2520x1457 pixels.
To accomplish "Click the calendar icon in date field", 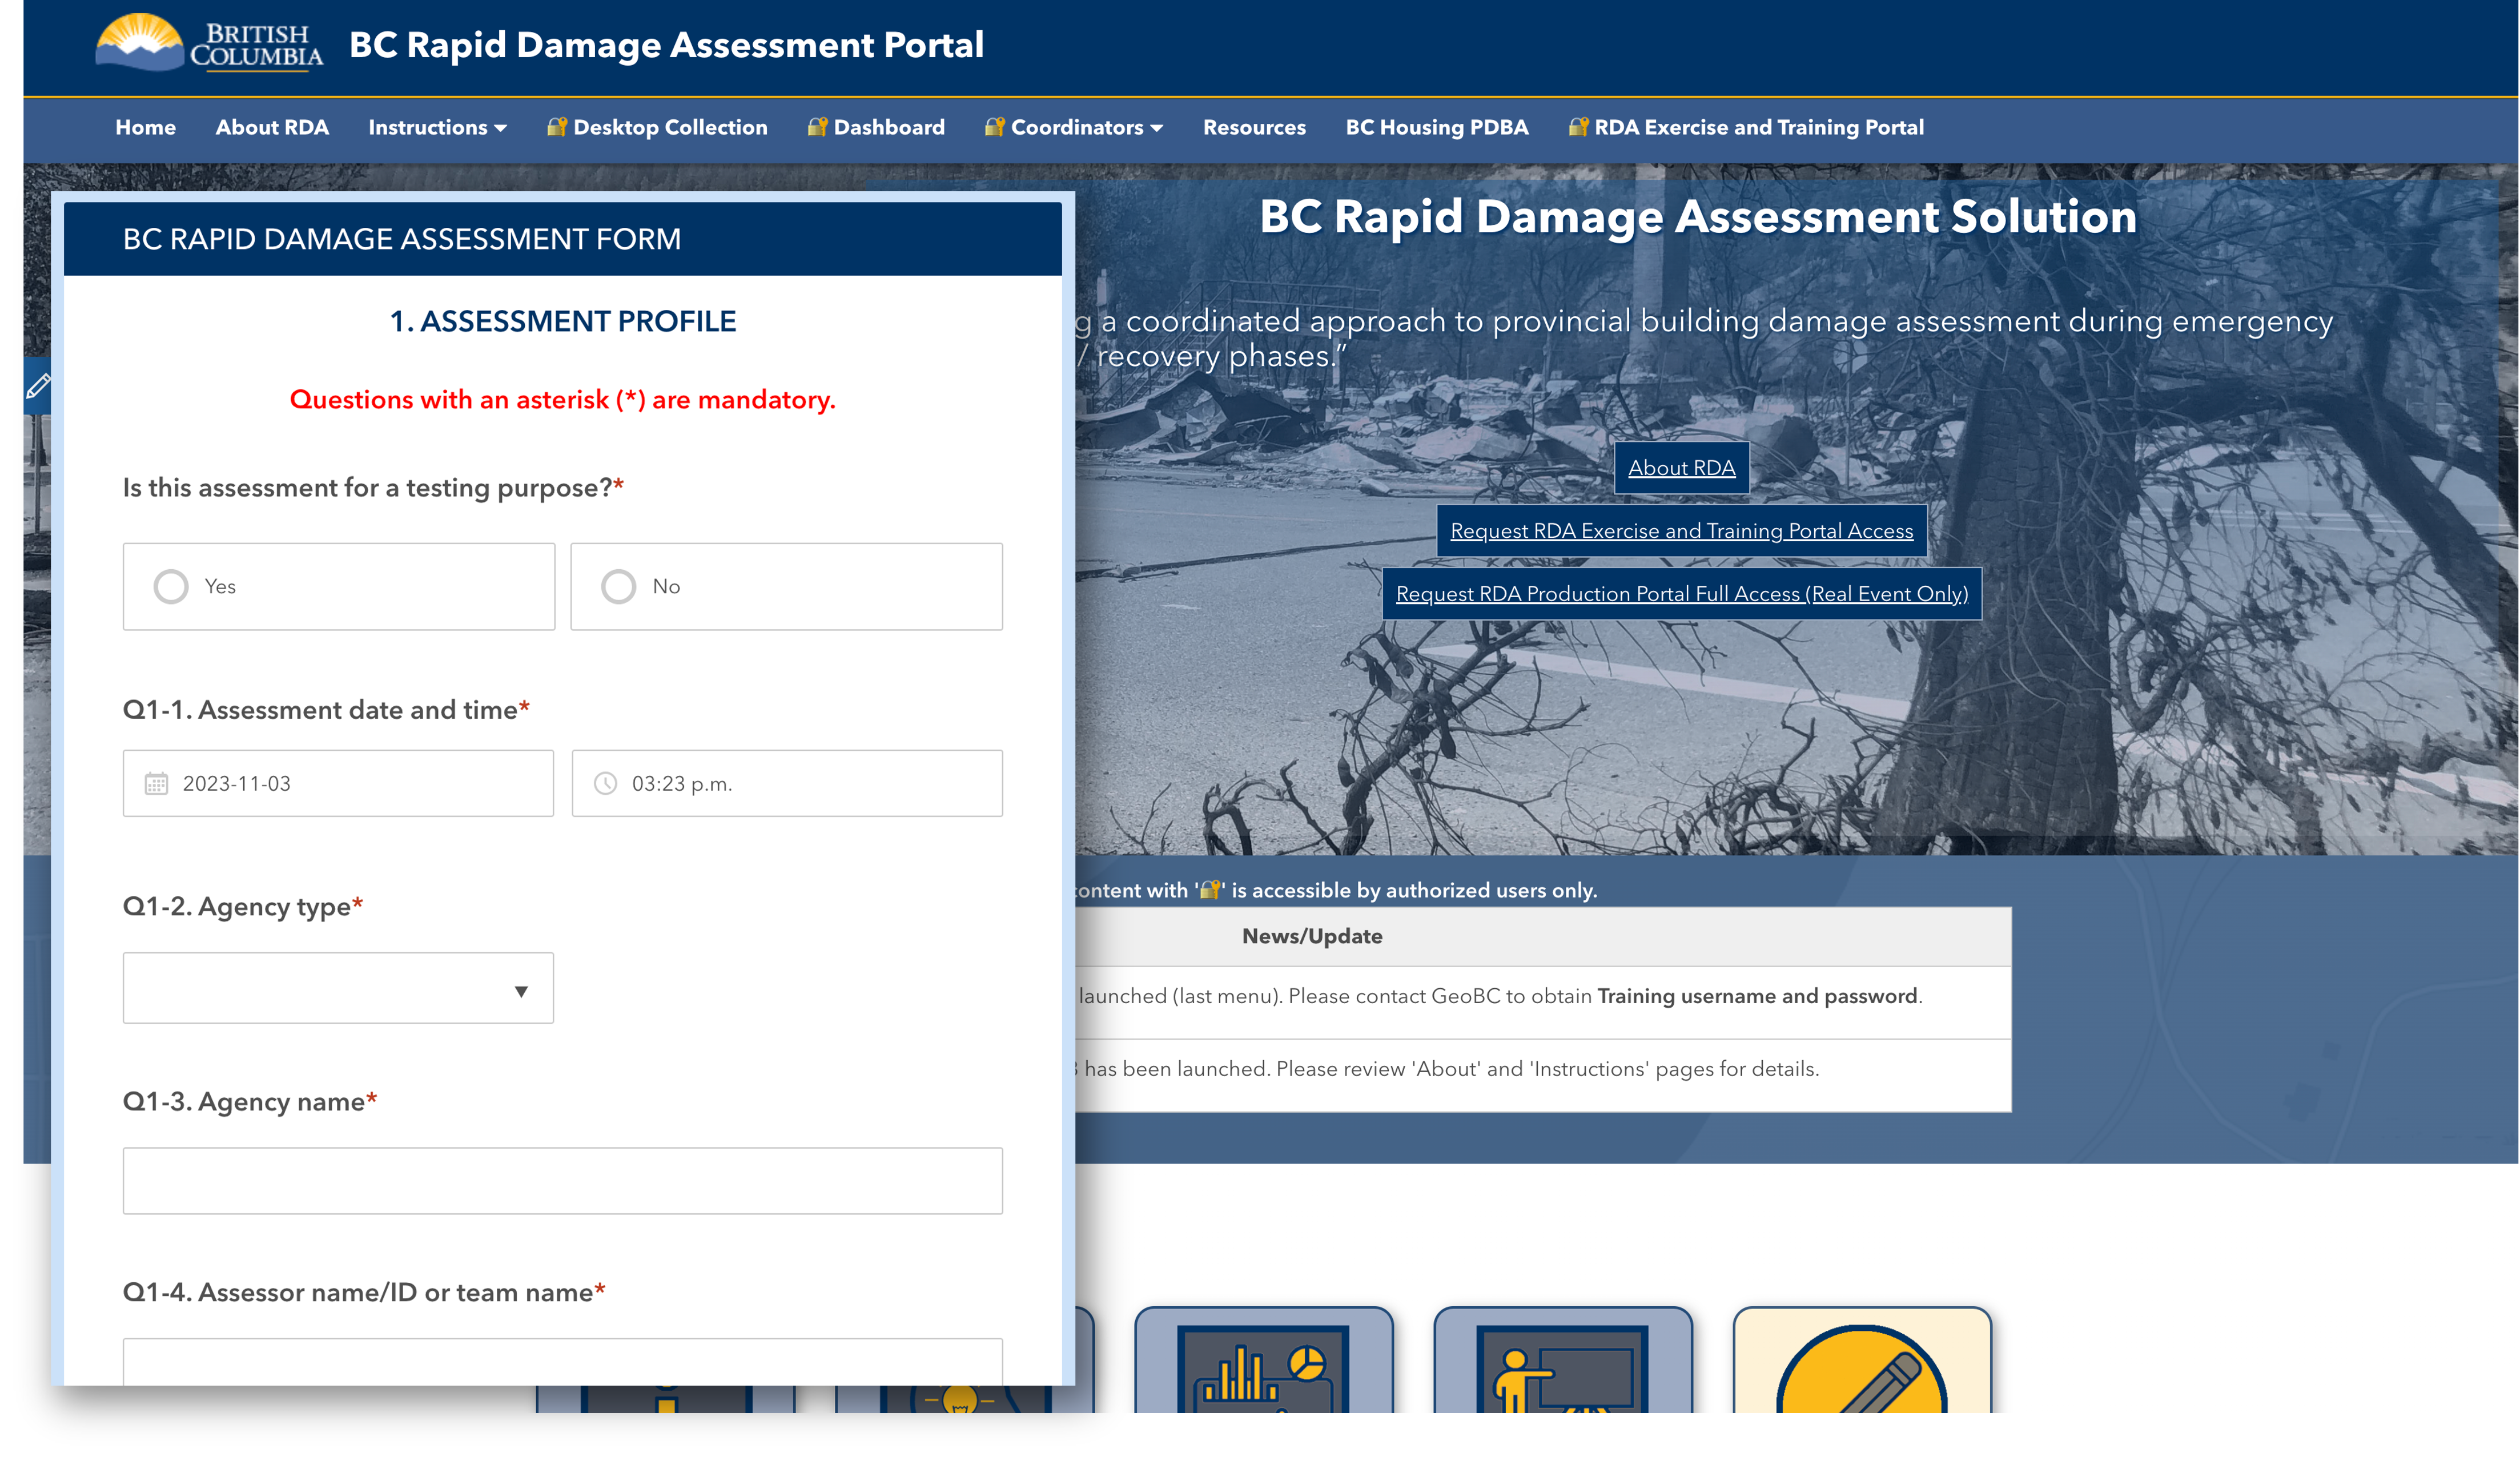I will pyautogui.click(x=156, y=783).
